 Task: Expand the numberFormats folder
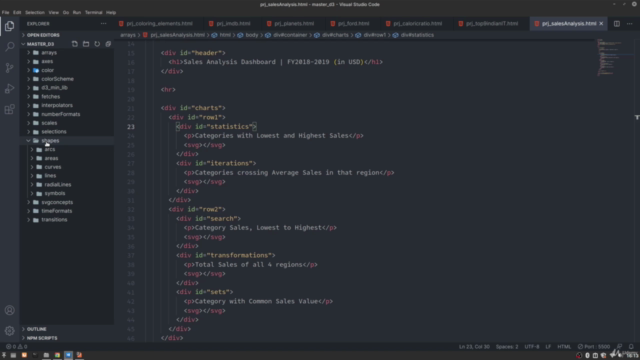pos(60,114)
